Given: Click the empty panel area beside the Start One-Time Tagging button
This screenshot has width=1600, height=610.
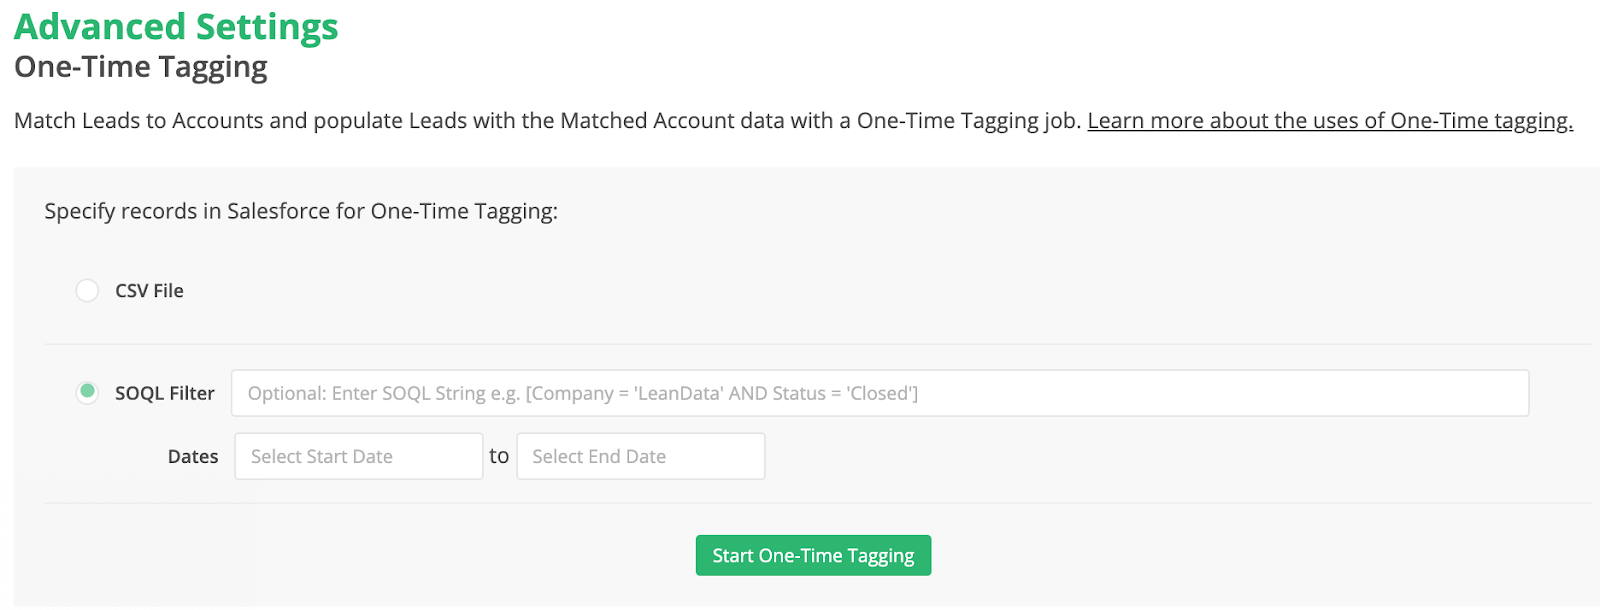Looking at the screenshot, I should (x=1250, y=555).
